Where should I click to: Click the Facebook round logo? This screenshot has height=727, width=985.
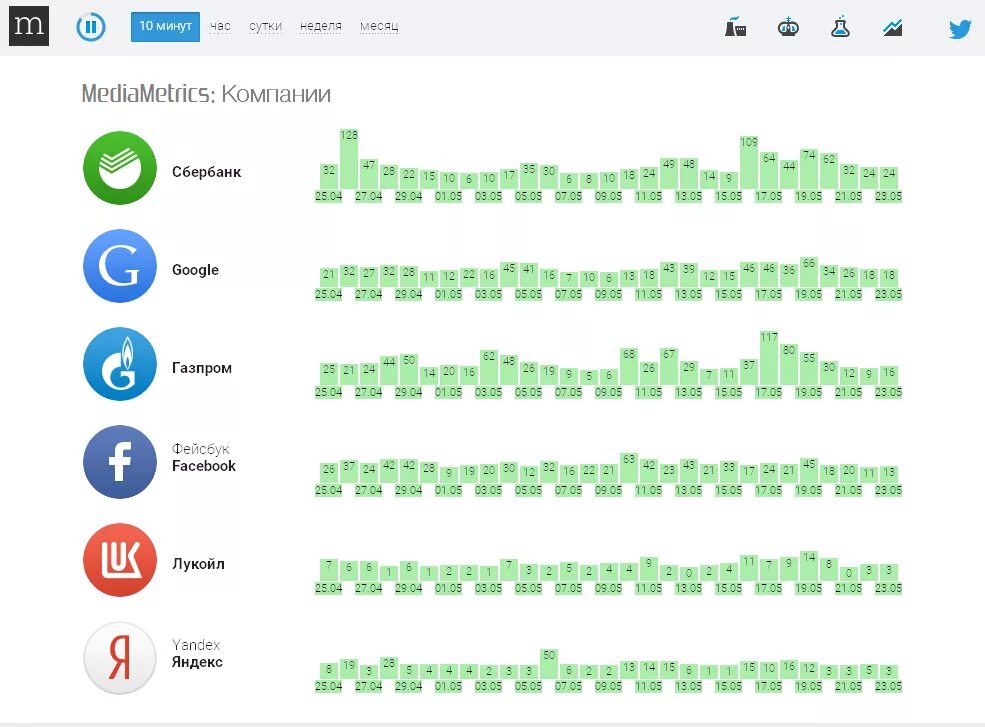coord(119,462)
